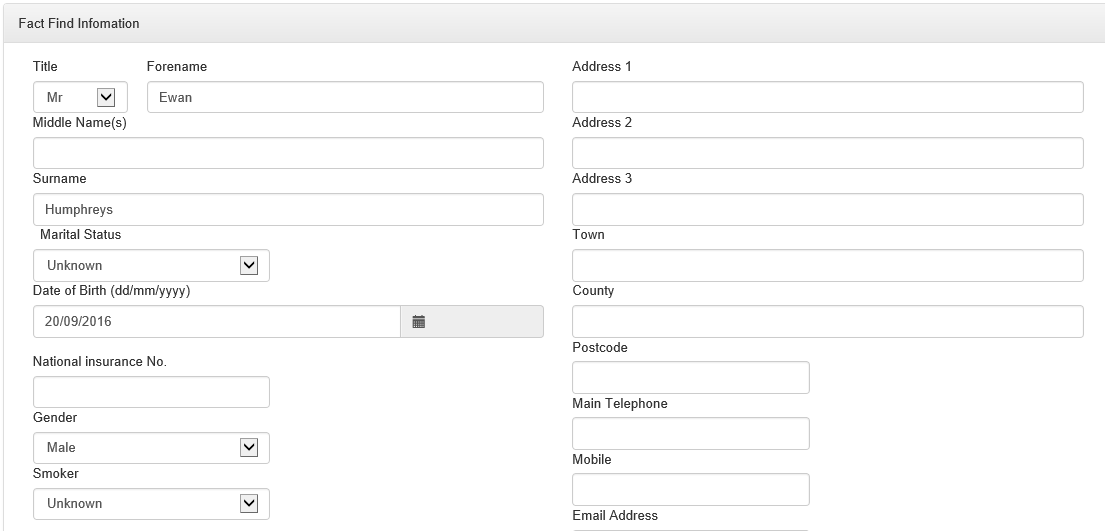
Task: Expand the Marital Status dropdown
Action: [x=151, y=266]
